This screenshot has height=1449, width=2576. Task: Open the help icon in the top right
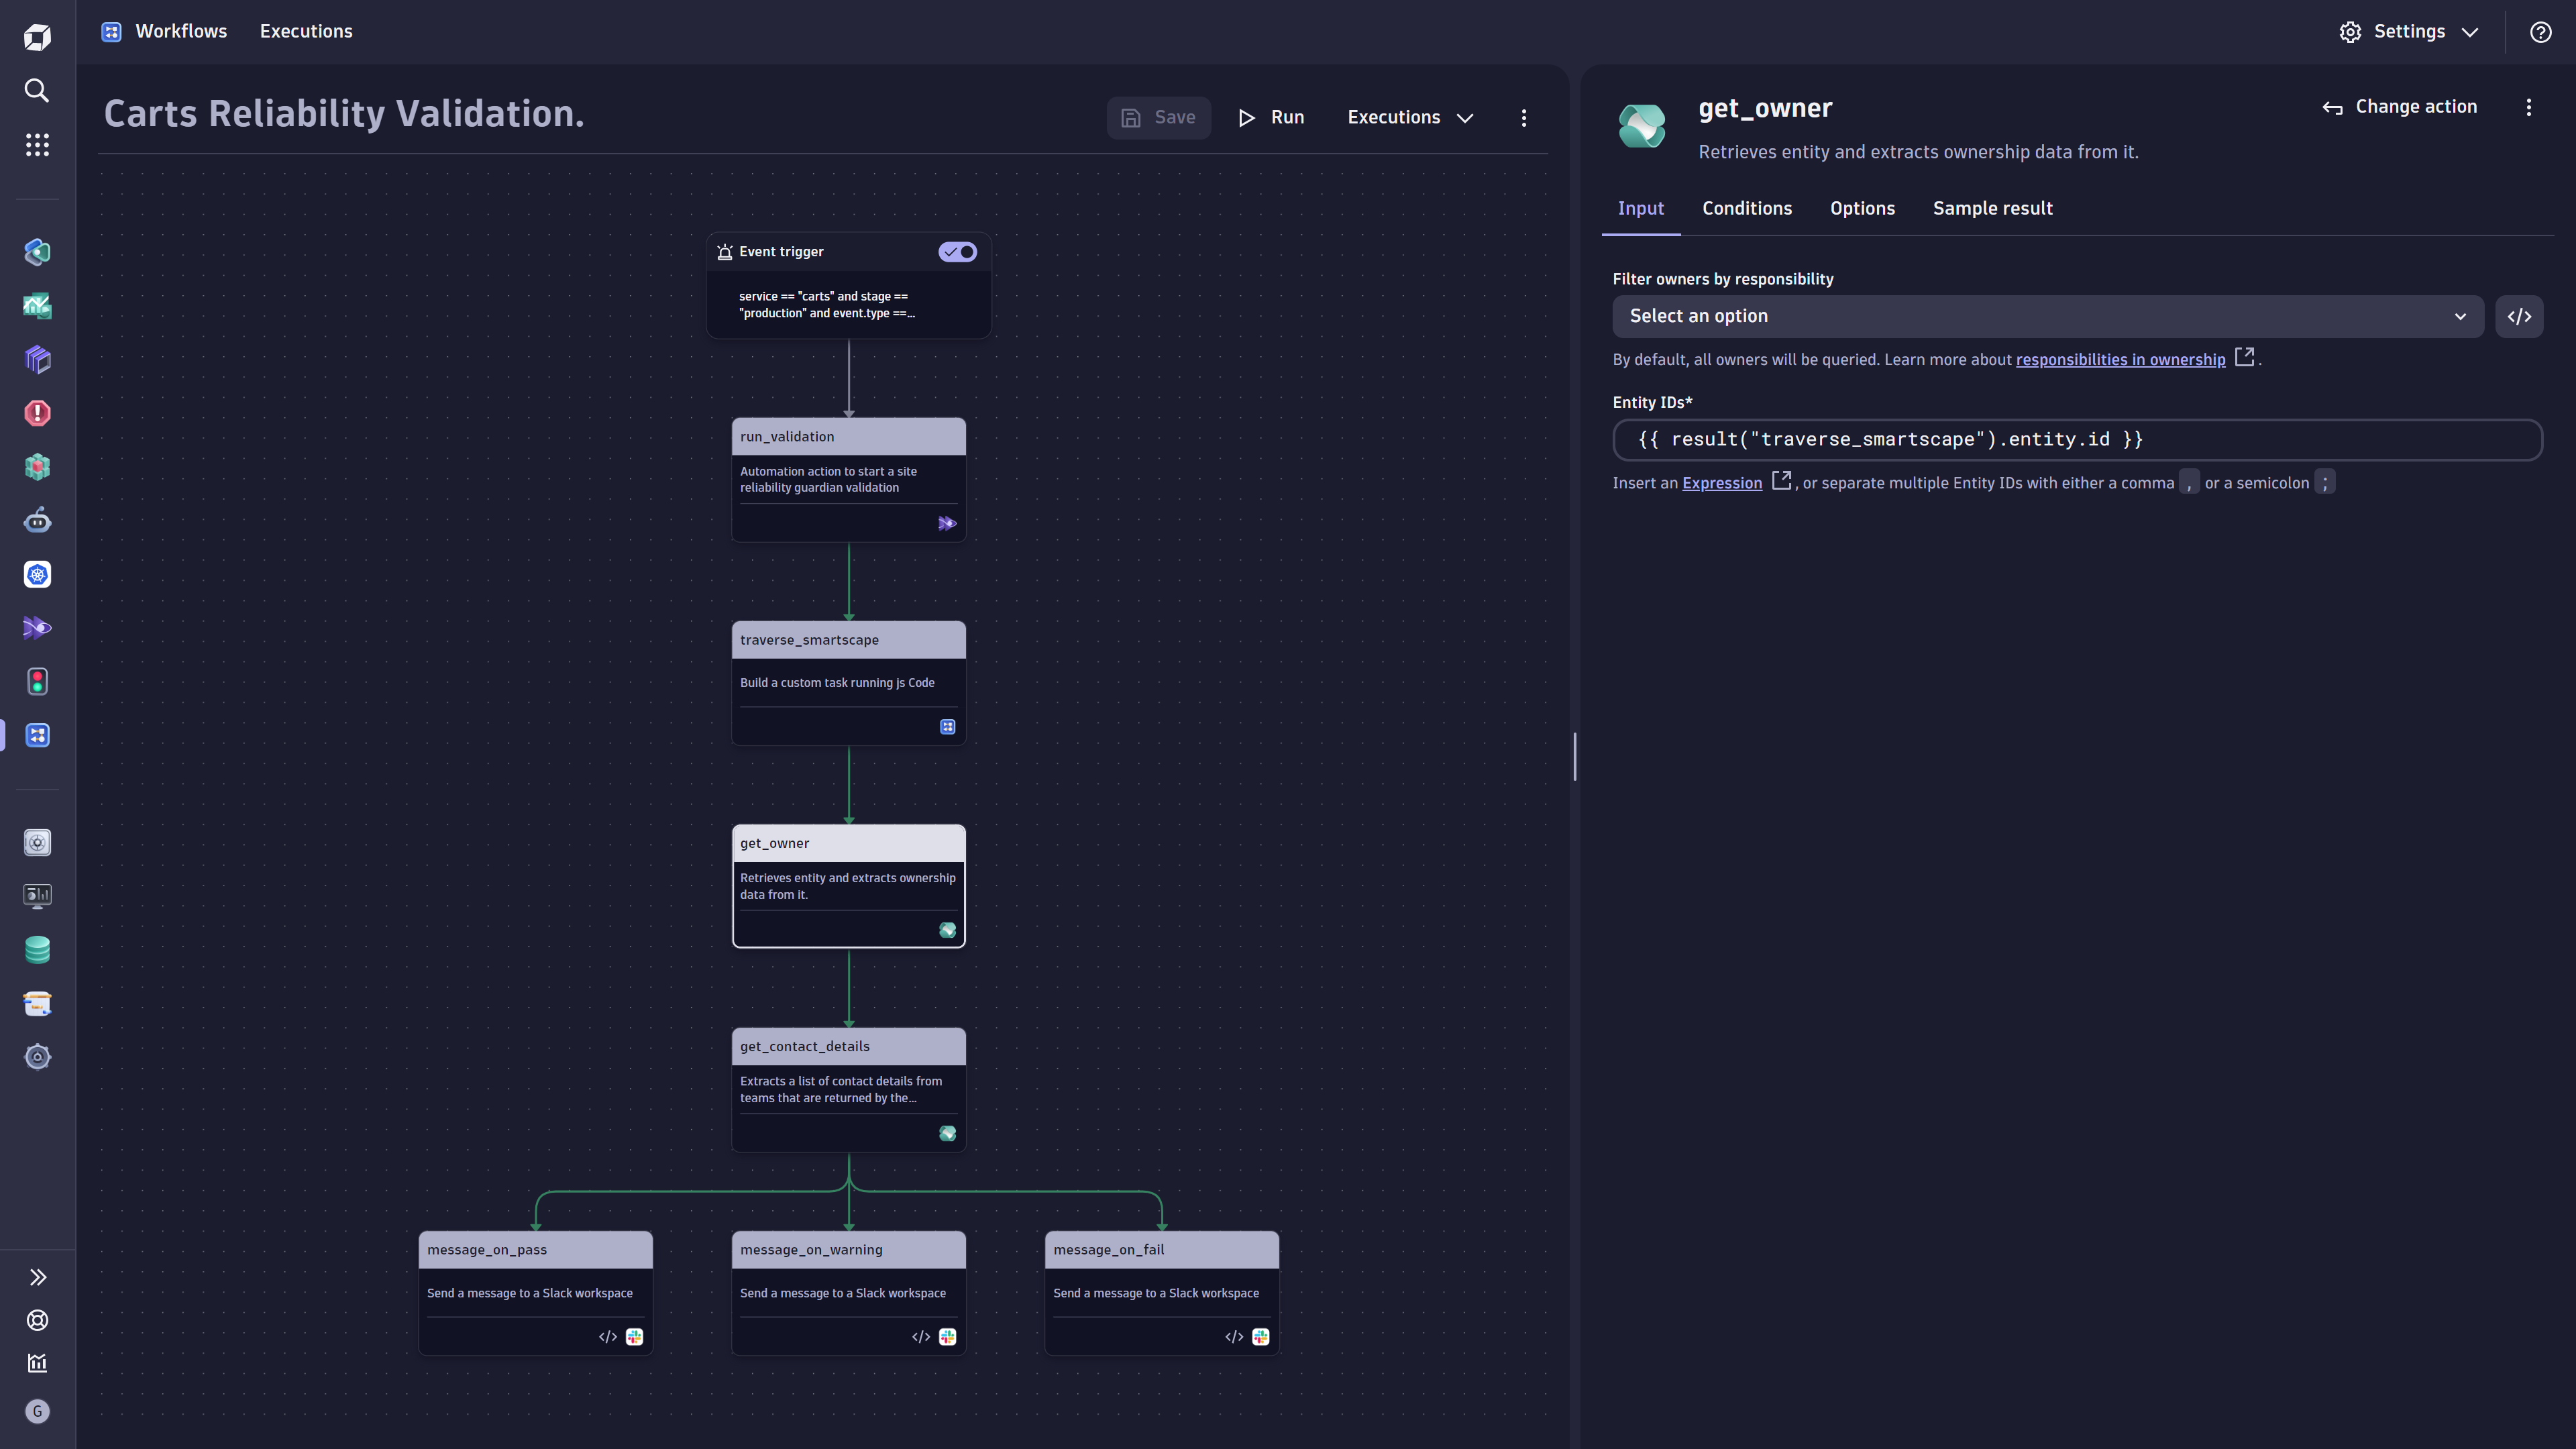(x=2540, y=31)
